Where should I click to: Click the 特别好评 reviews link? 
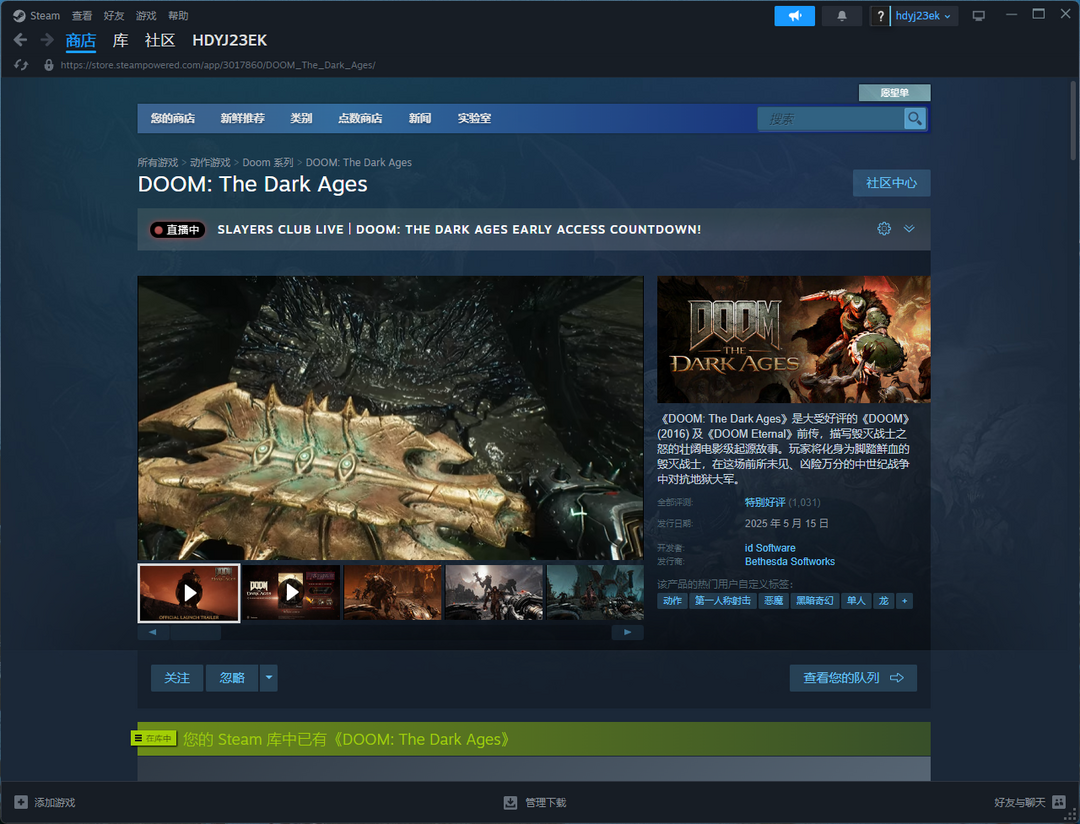coord(765,502)
